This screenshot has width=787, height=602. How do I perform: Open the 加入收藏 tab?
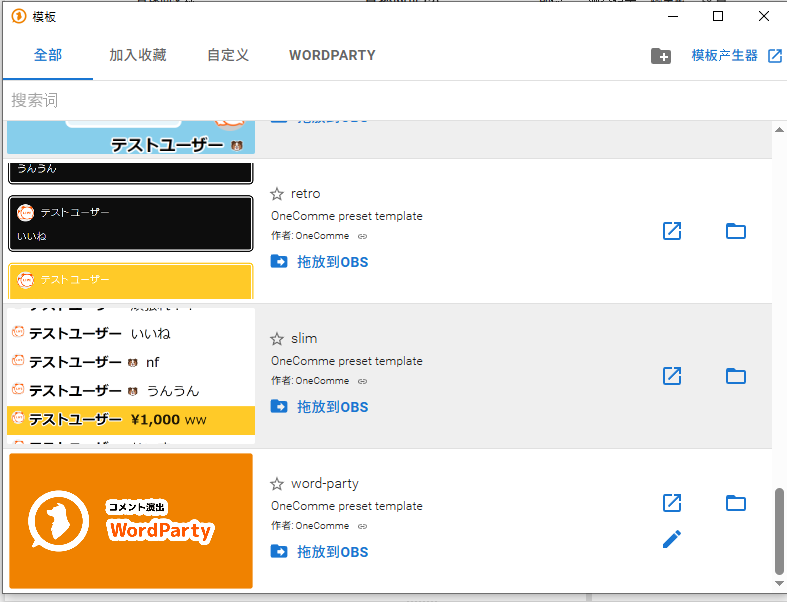click(x=138, y=55)
